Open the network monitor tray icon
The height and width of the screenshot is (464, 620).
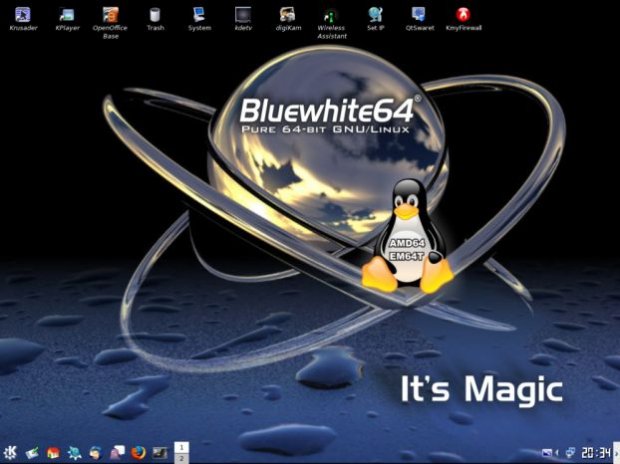click(570, 452)
